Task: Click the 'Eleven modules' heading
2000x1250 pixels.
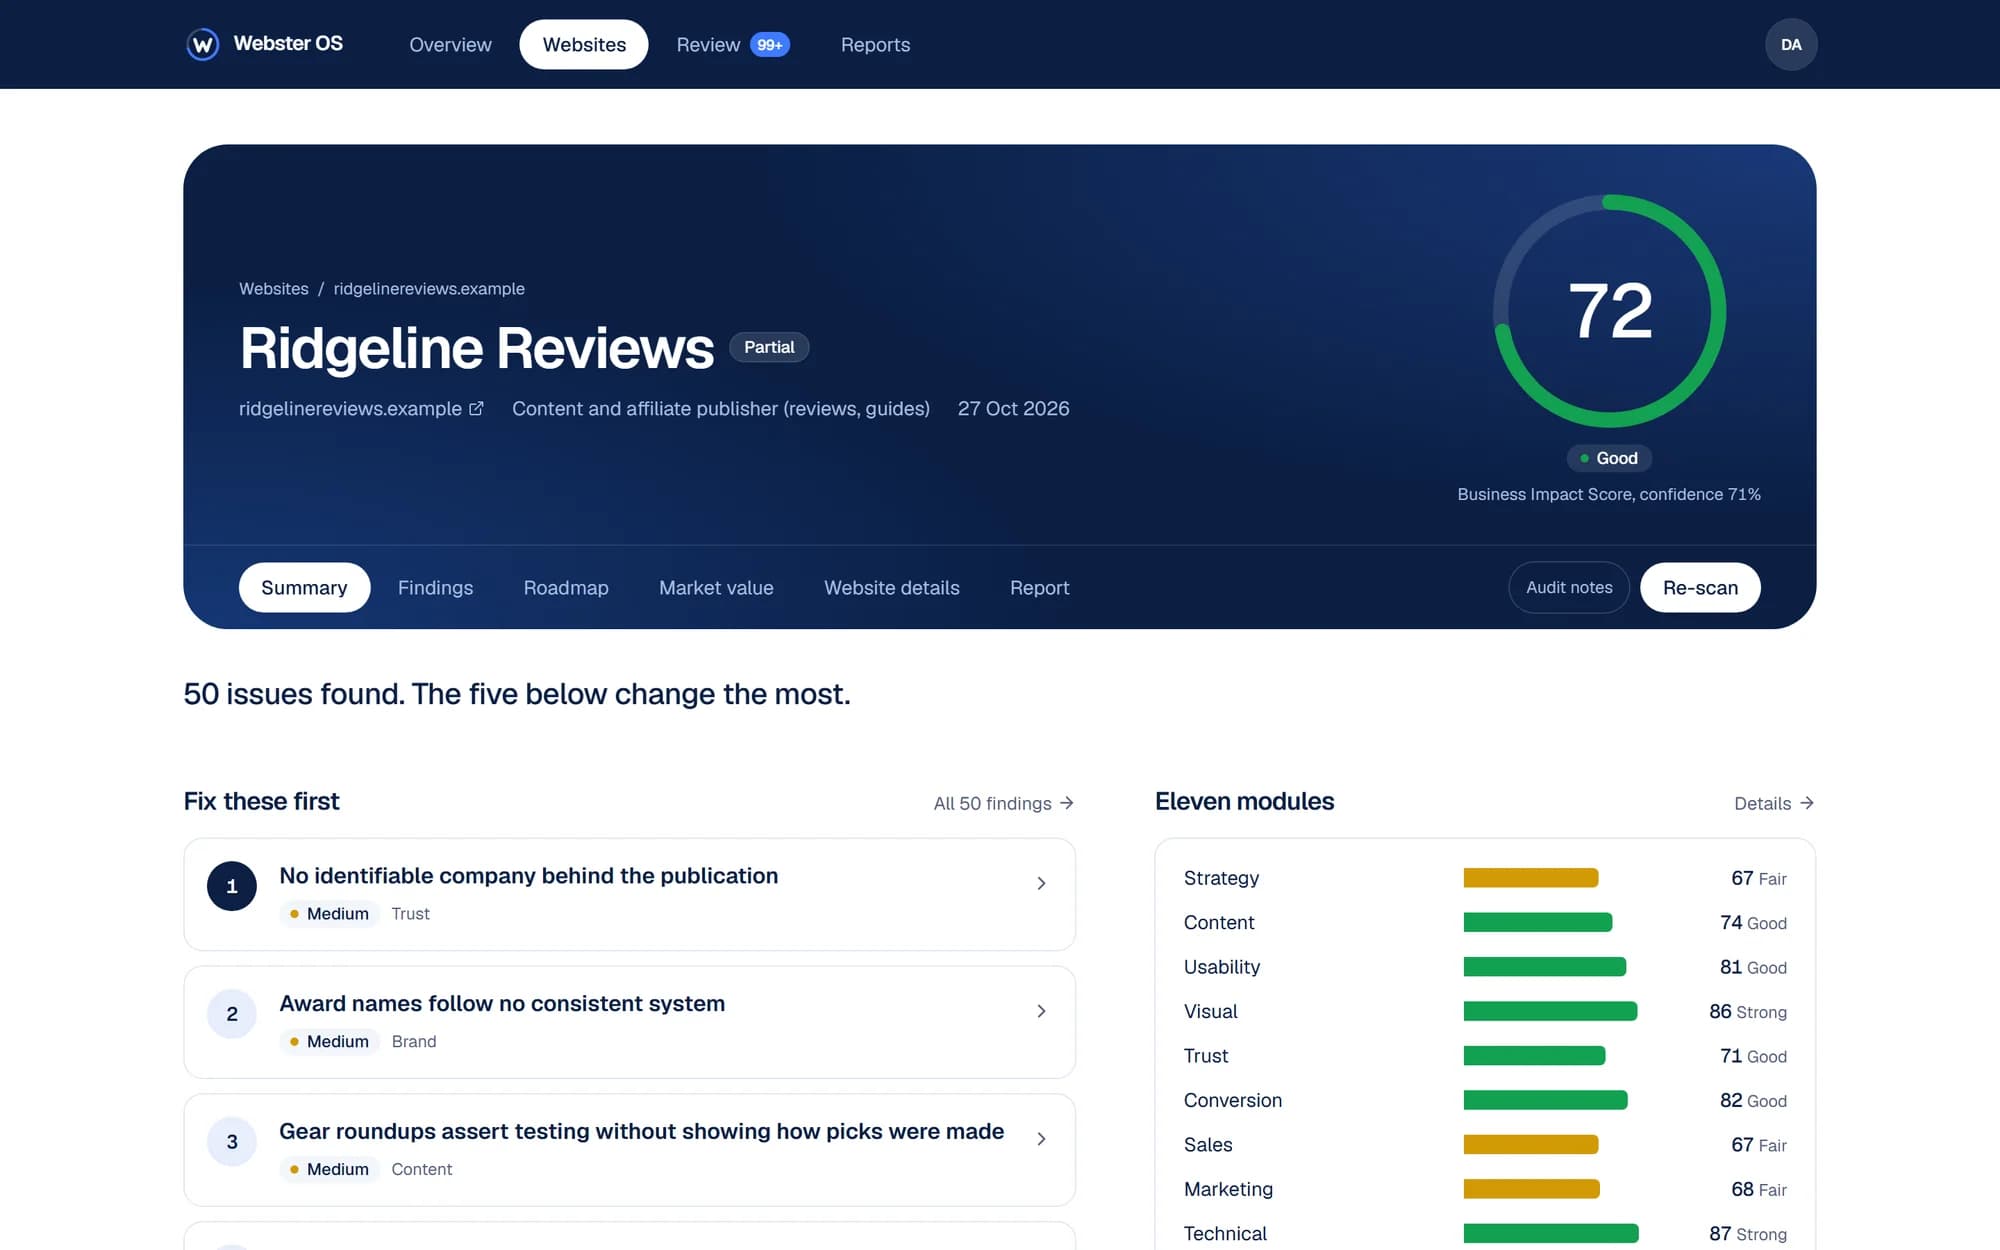Action: tap(1244, 801)
